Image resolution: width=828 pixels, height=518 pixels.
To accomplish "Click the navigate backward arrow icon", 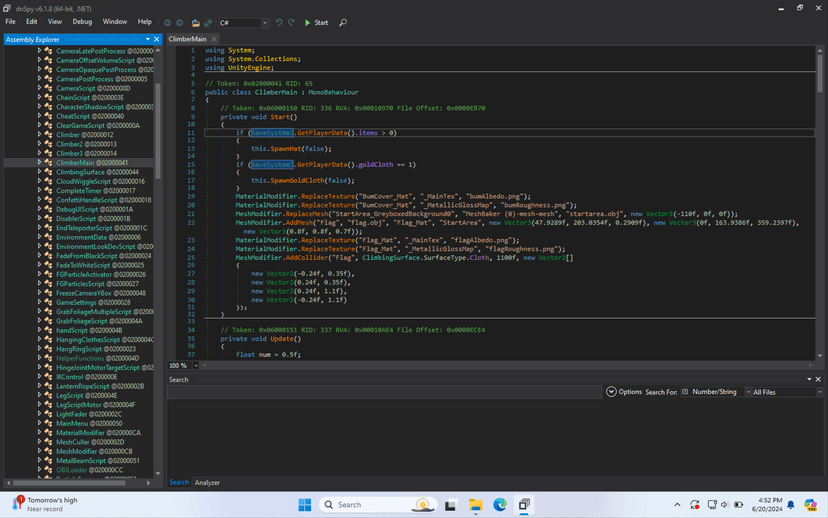I will 168,22.
